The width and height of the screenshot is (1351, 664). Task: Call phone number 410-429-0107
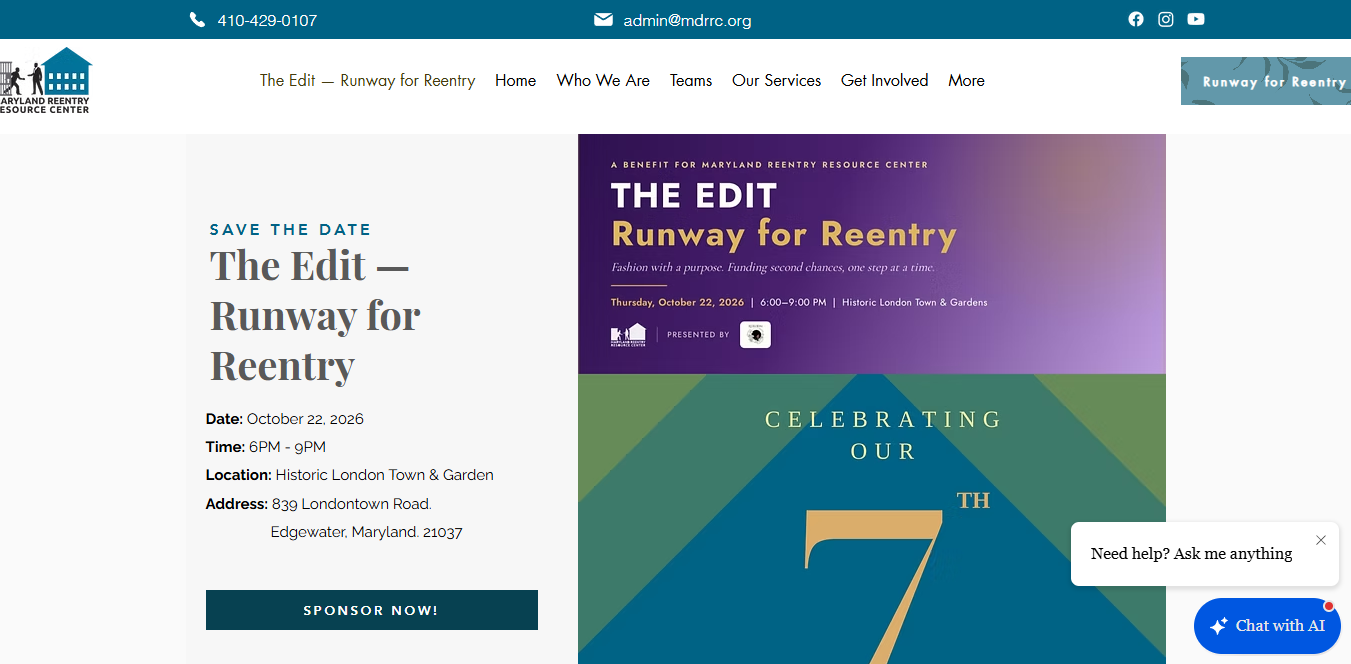coord(267,20)
